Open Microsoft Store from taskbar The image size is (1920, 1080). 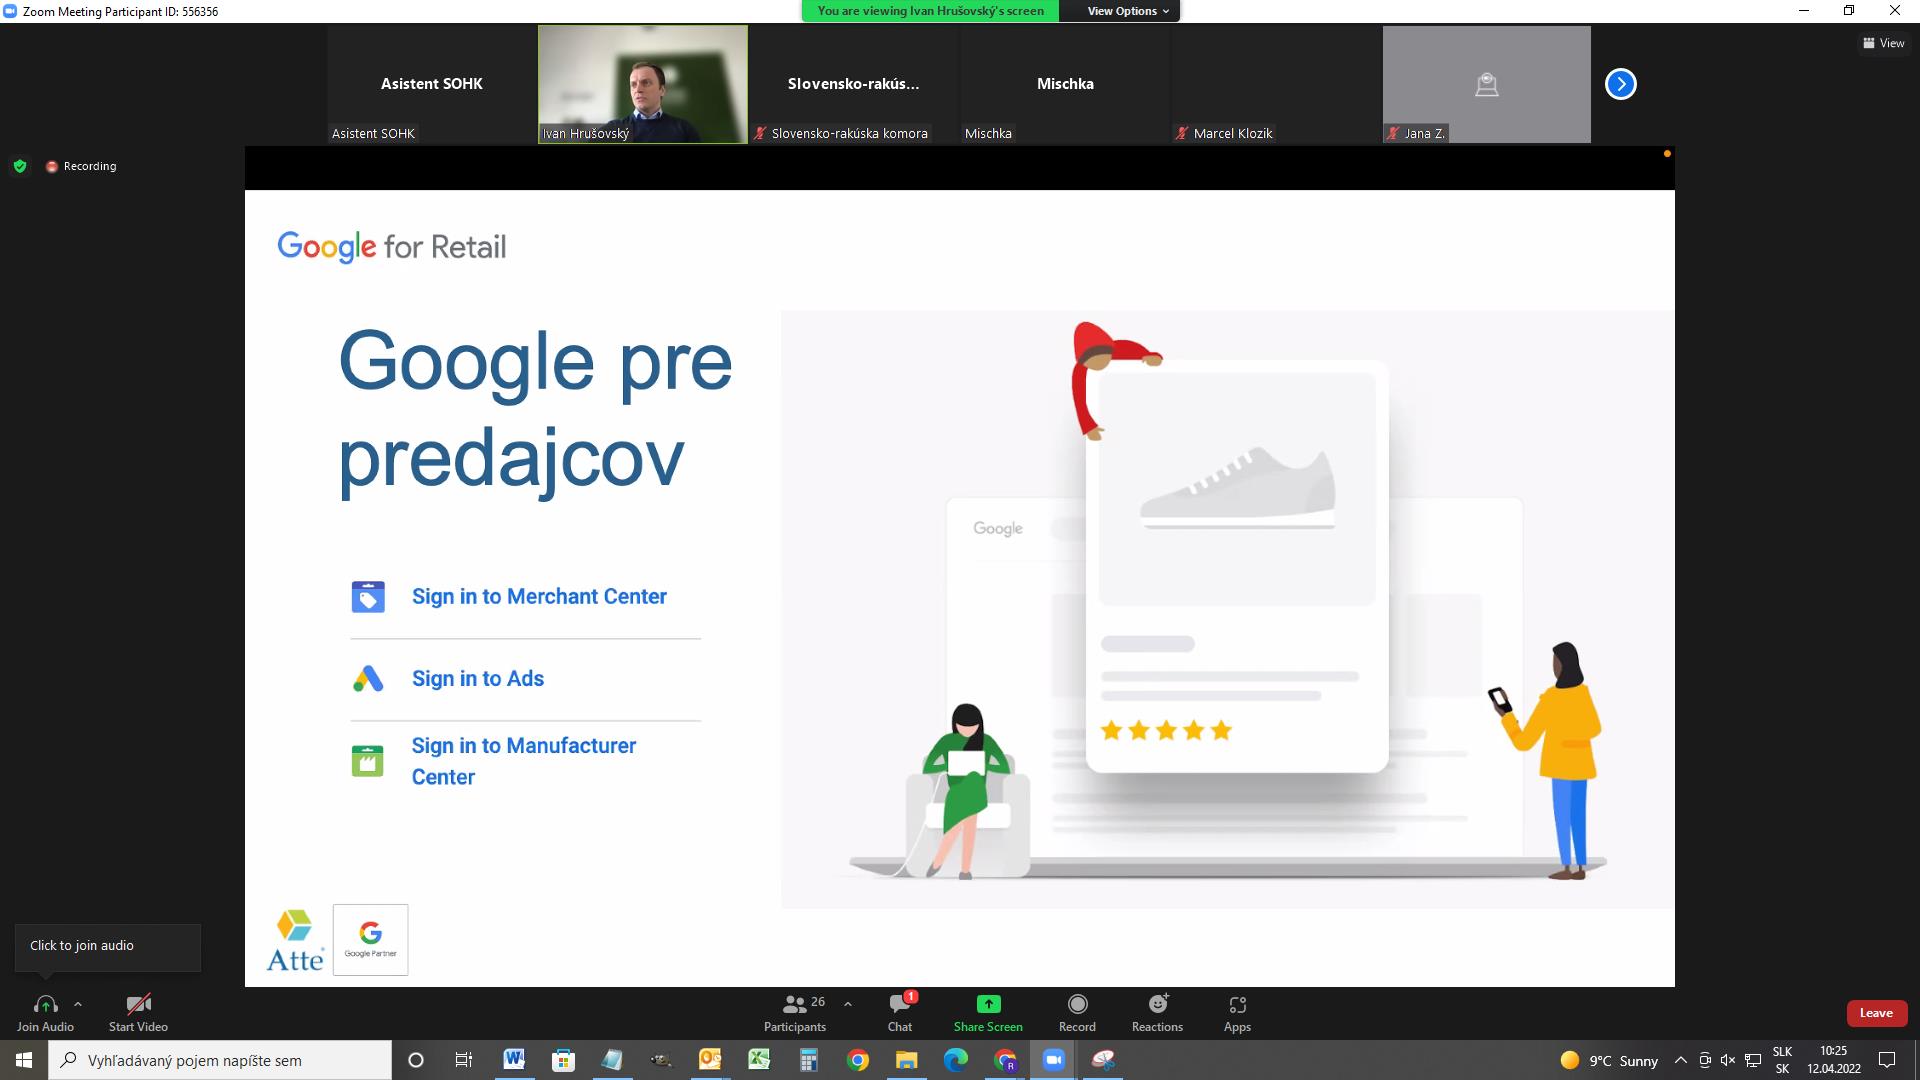[563, 1060]
